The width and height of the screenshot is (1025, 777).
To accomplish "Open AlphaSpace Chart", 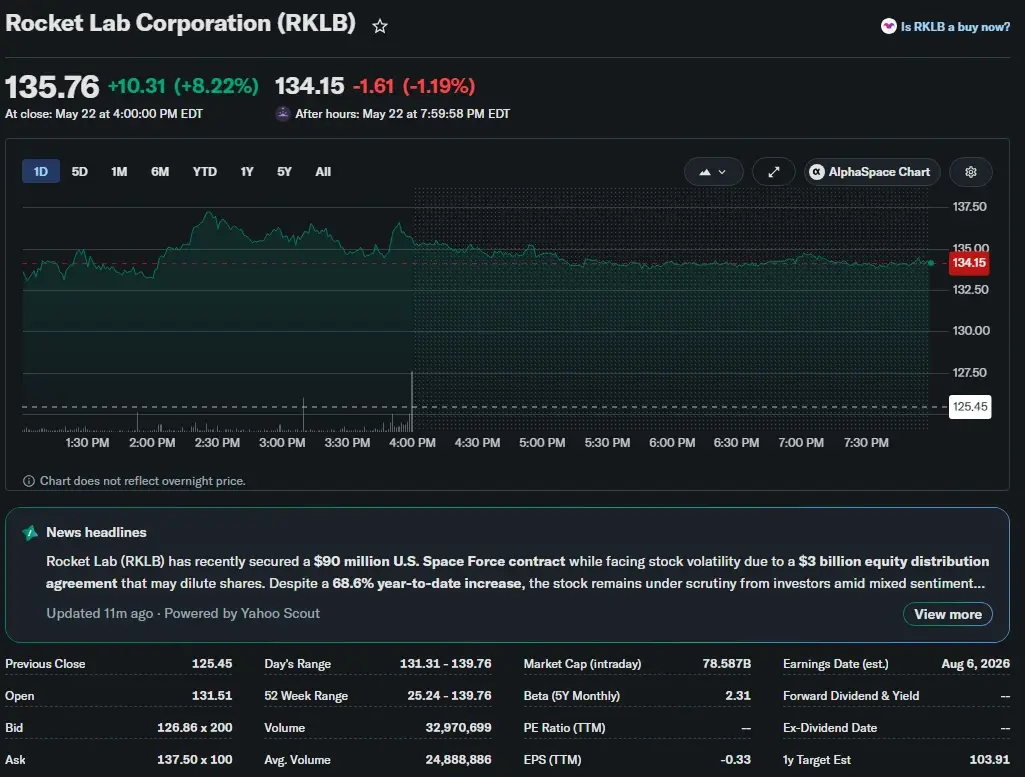I will pyautogui.click(x=871, y=172).
